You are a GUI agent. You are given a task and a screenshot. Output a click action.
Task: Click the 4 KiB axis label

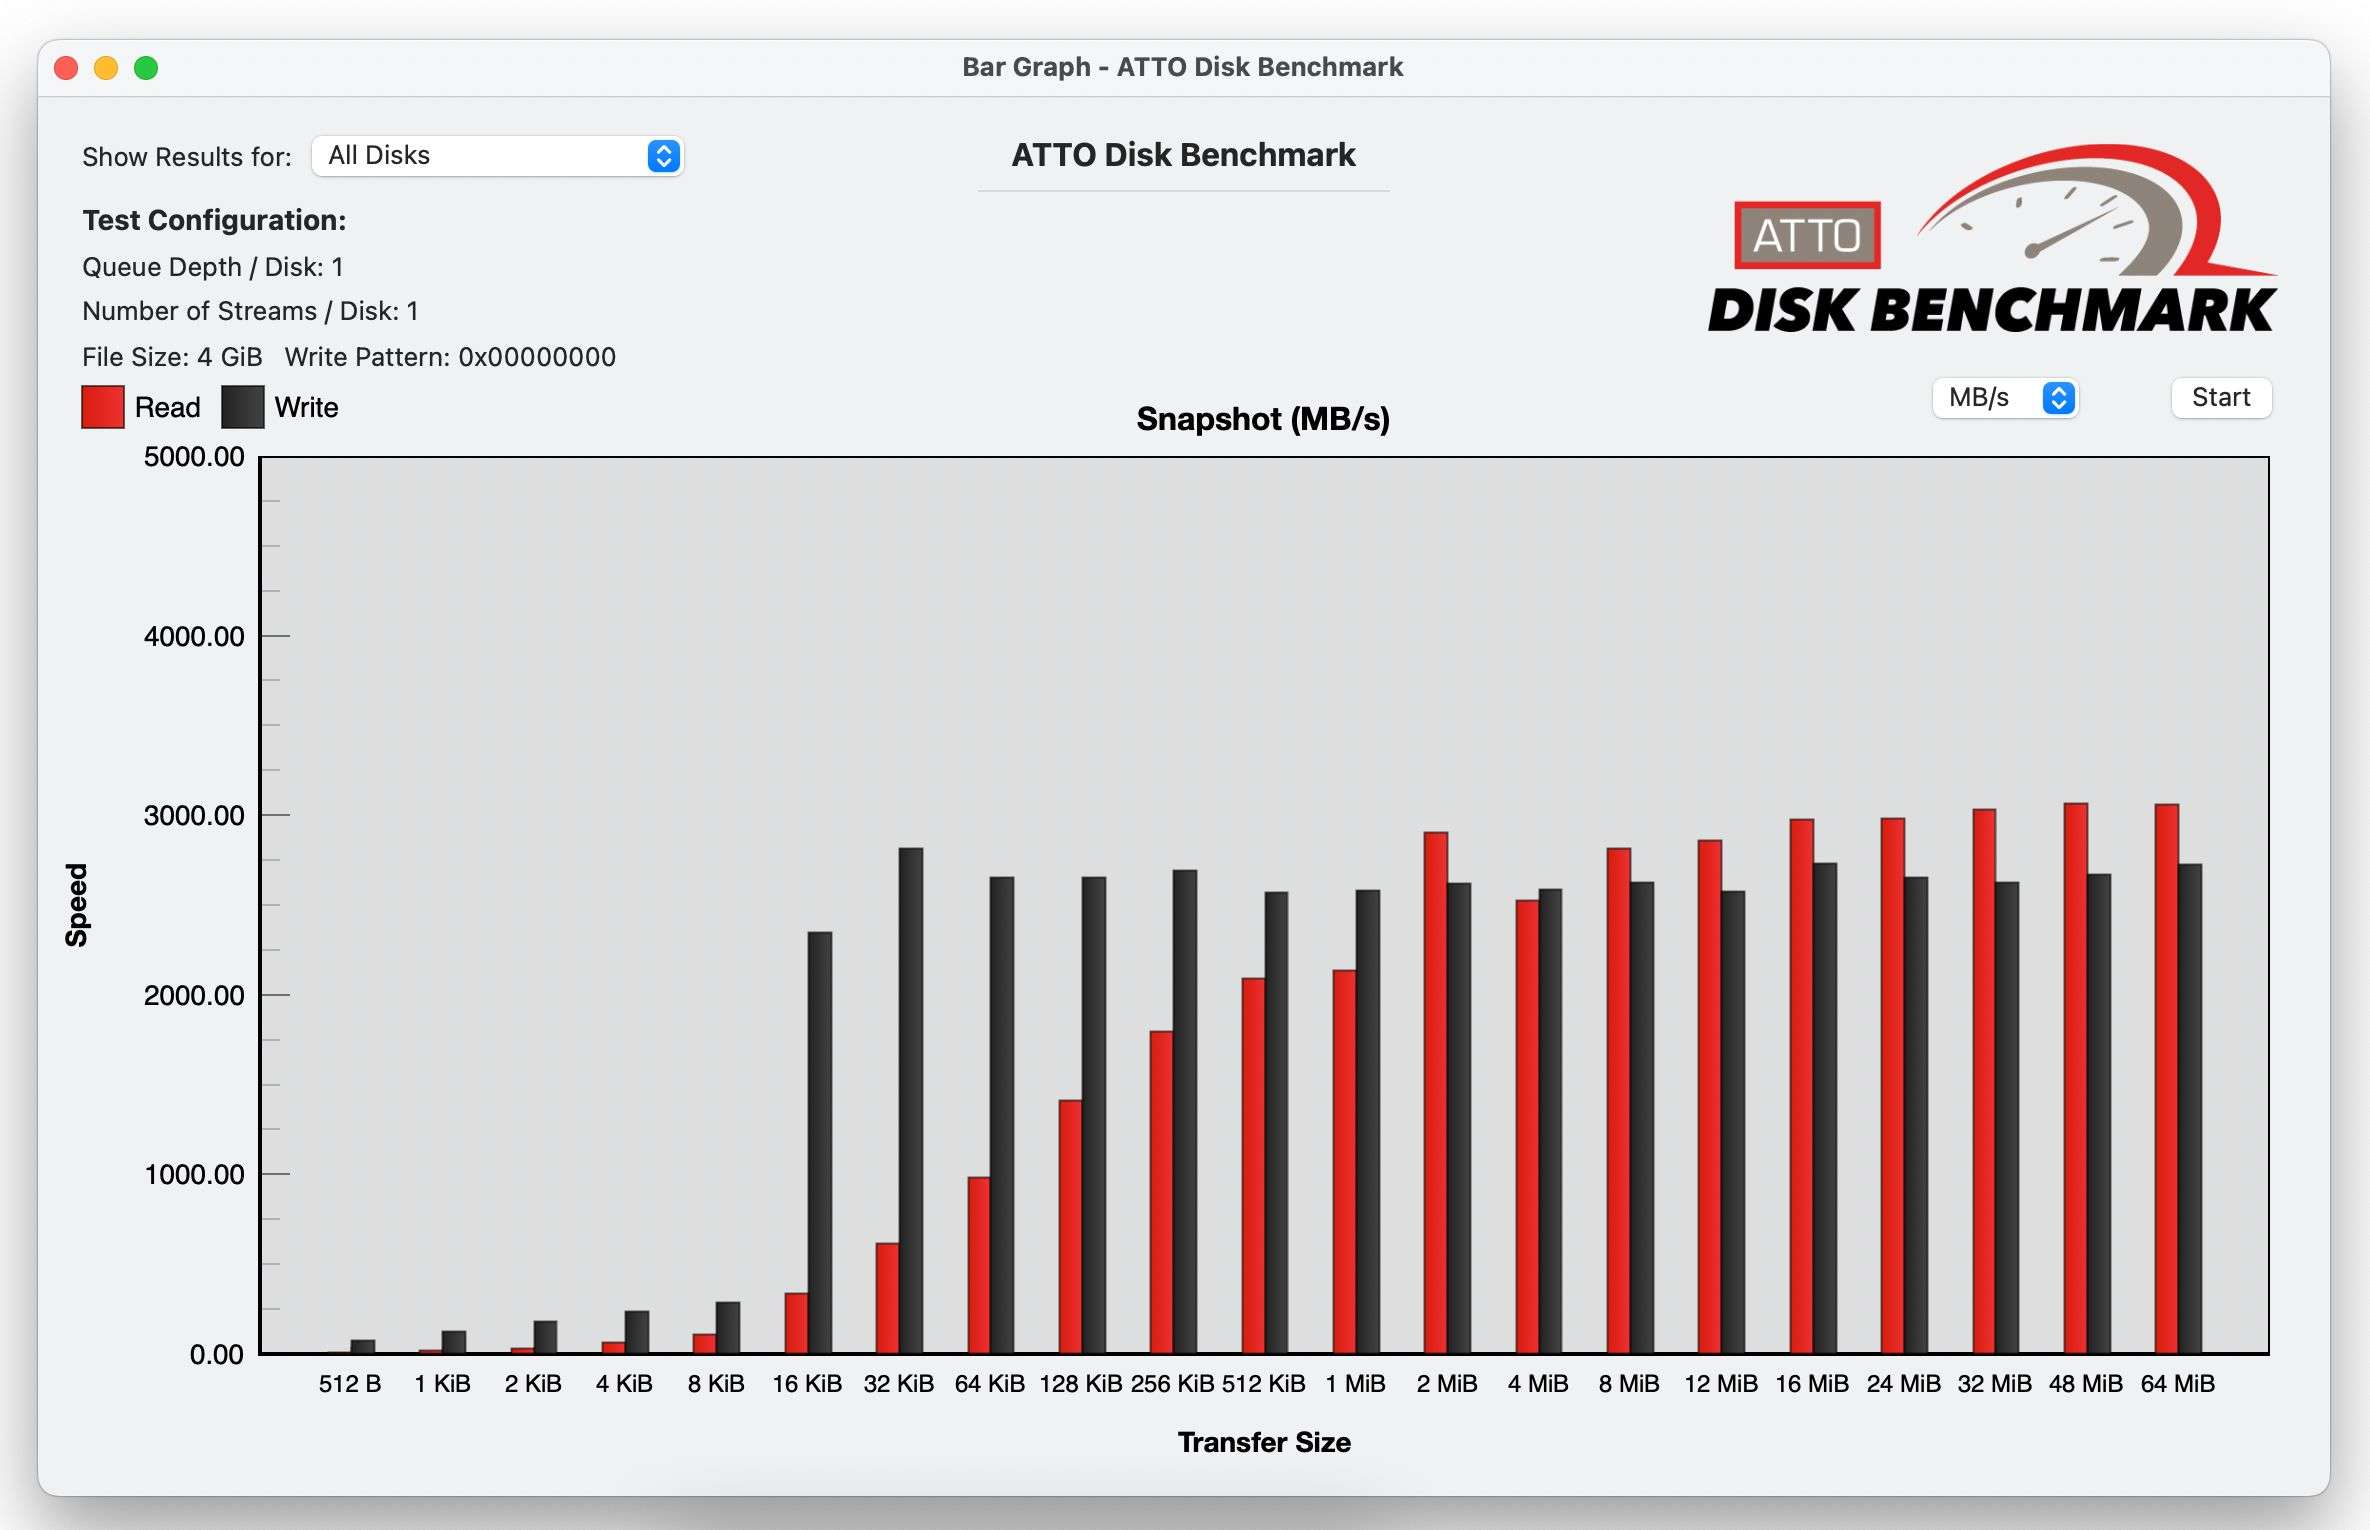click(x=624, y=1384)
